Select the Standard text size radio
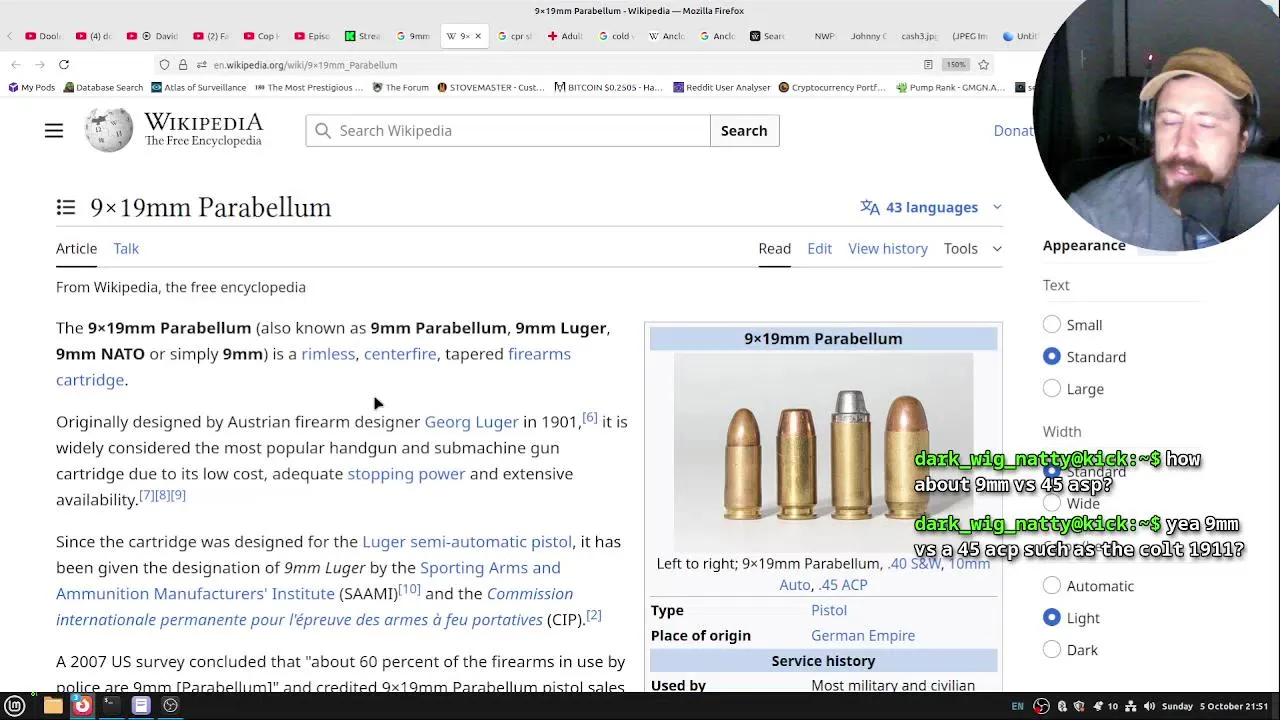Image resolution: width=1280 pixels, height=720 pixels. pyautogui.click(x=1052, y=356)
